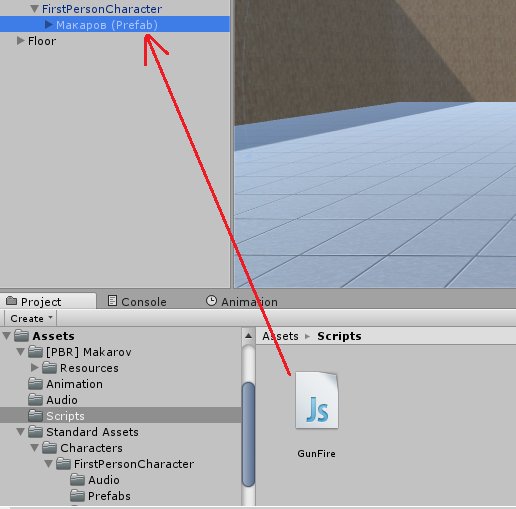This screenshot has height=509, width=516.
Task: Click the Standard Assets folder icon
Action: pos(35,432)
